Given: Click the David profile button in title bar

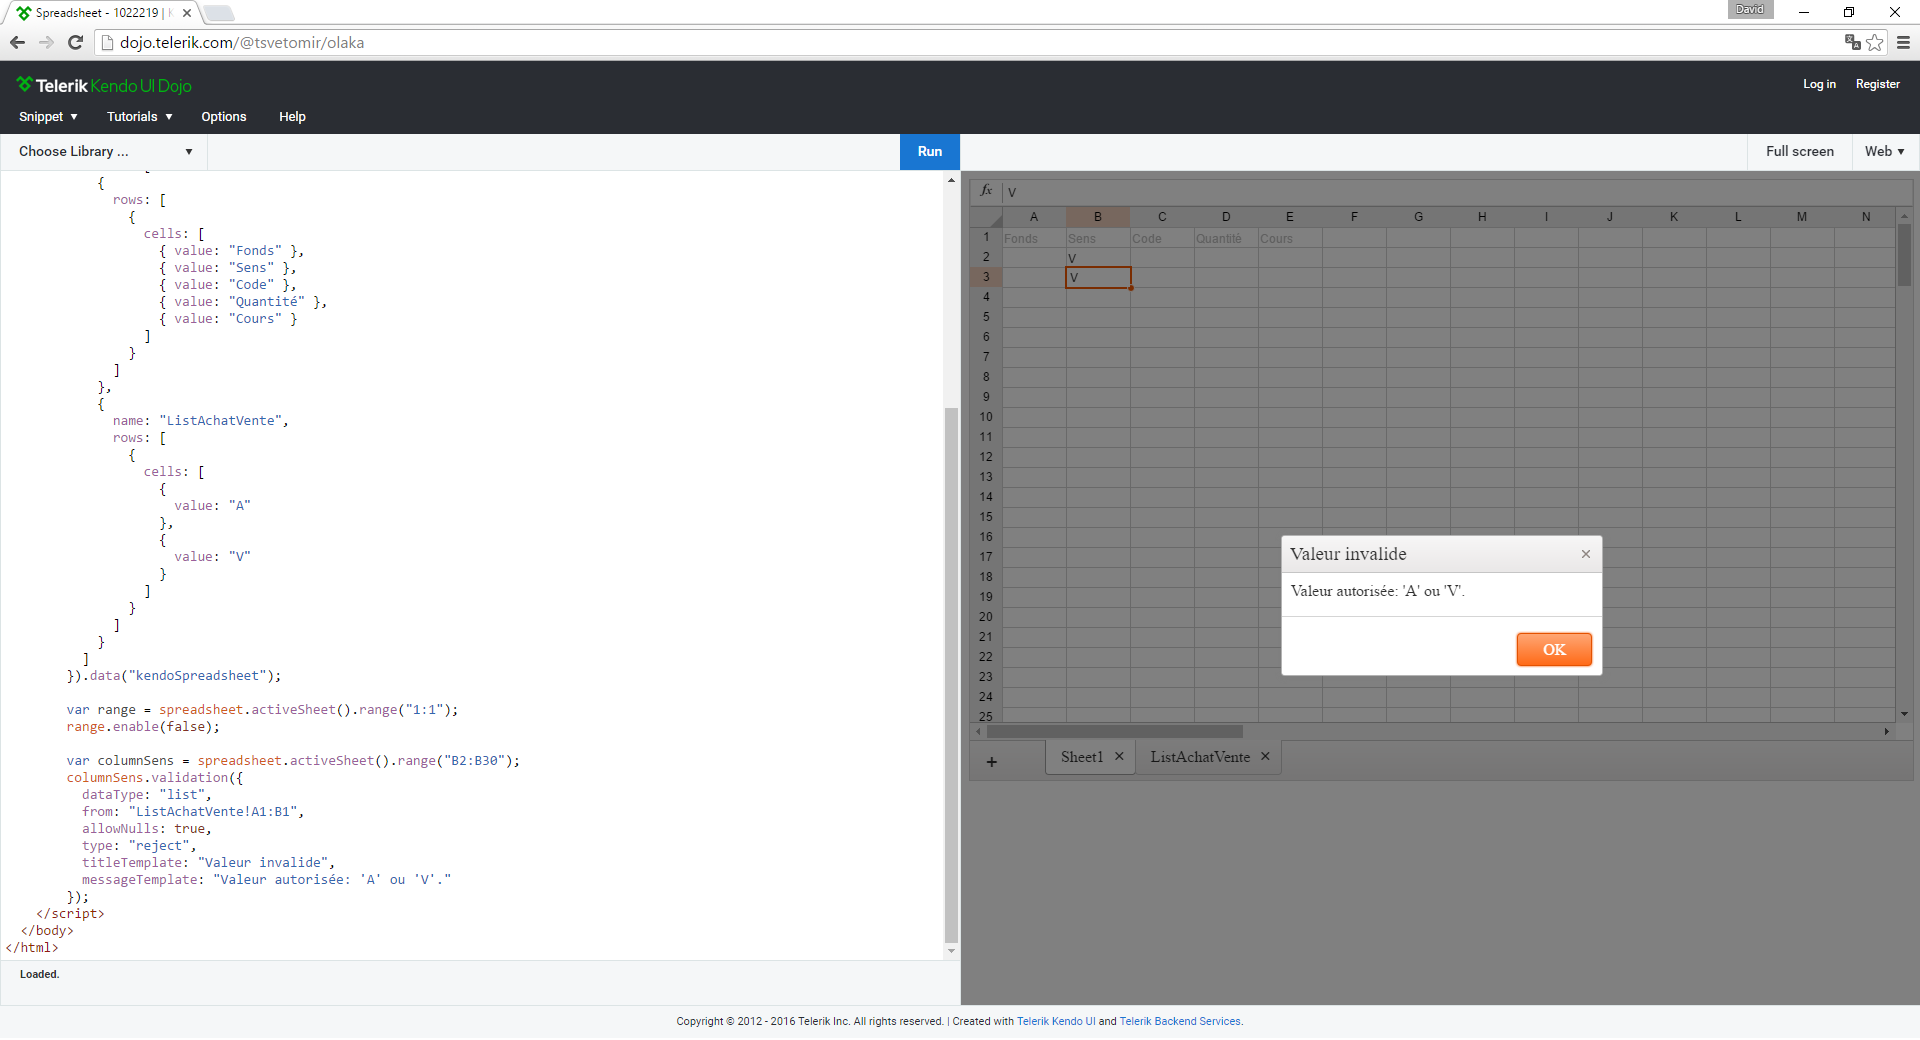Looking at the screenshot, I should click(x=1750, y=9).
